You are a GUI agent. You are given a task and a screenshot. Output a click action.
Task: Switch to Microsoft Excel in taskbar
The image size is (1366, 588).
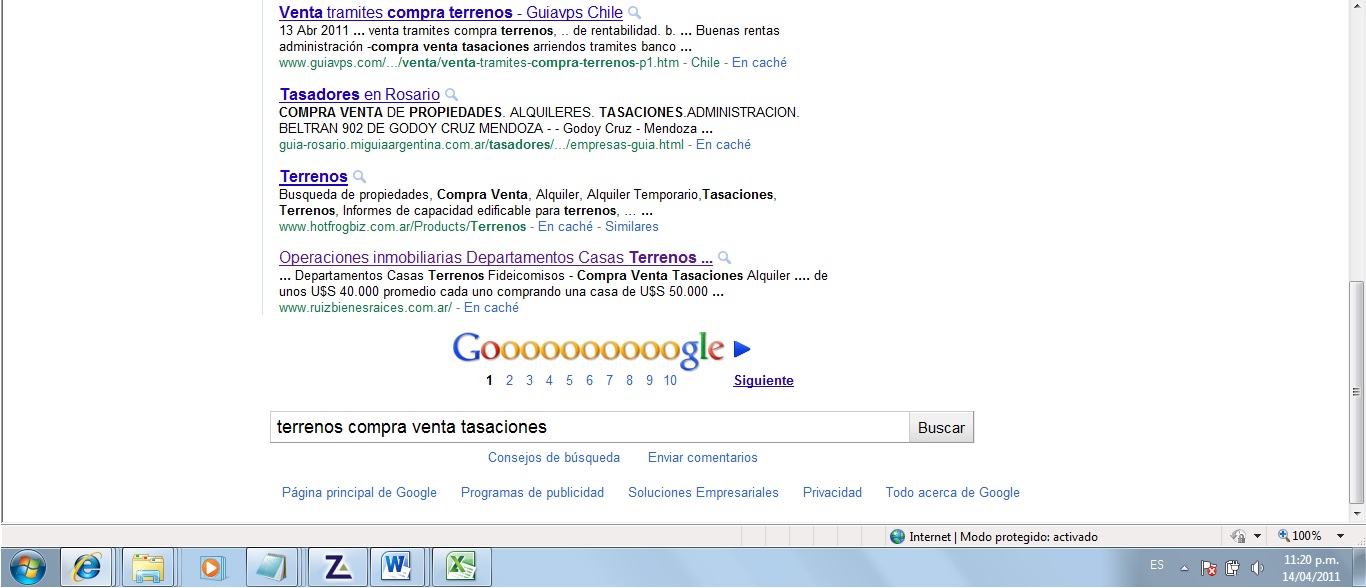(459, 567)
